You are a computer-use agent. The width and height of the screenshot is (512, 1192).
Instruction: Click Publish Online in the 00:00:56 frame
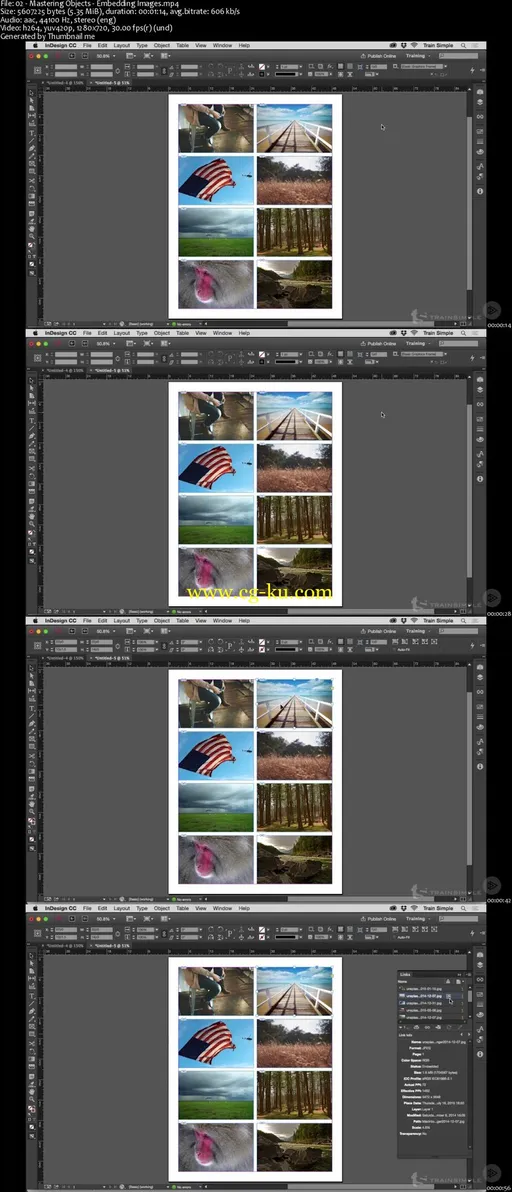pos(378,918)
